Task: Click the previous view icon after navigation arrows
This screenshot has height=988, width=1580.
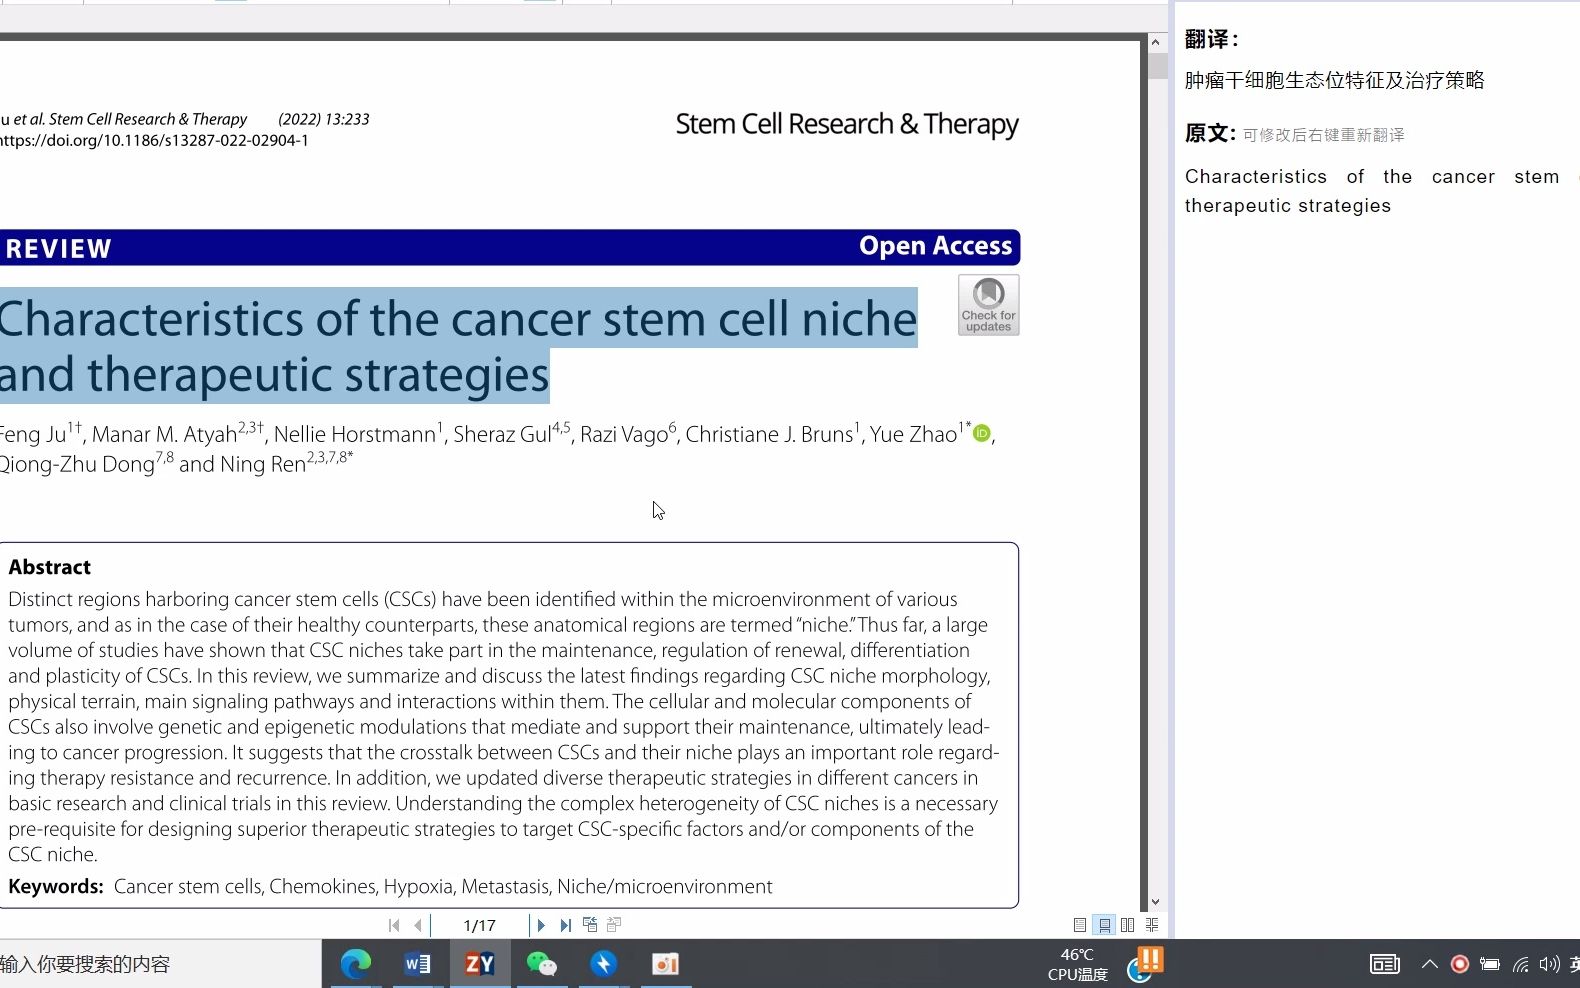Action: click(x=590, y=925)
